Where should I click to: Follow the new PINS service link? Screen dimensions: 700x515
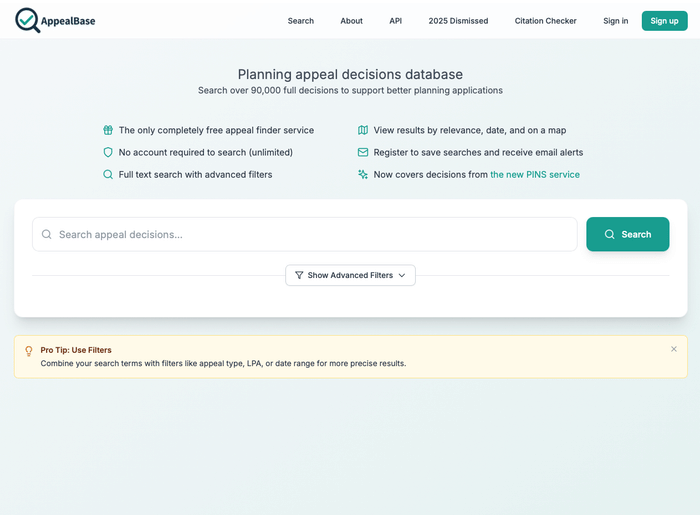click(534, 174)
